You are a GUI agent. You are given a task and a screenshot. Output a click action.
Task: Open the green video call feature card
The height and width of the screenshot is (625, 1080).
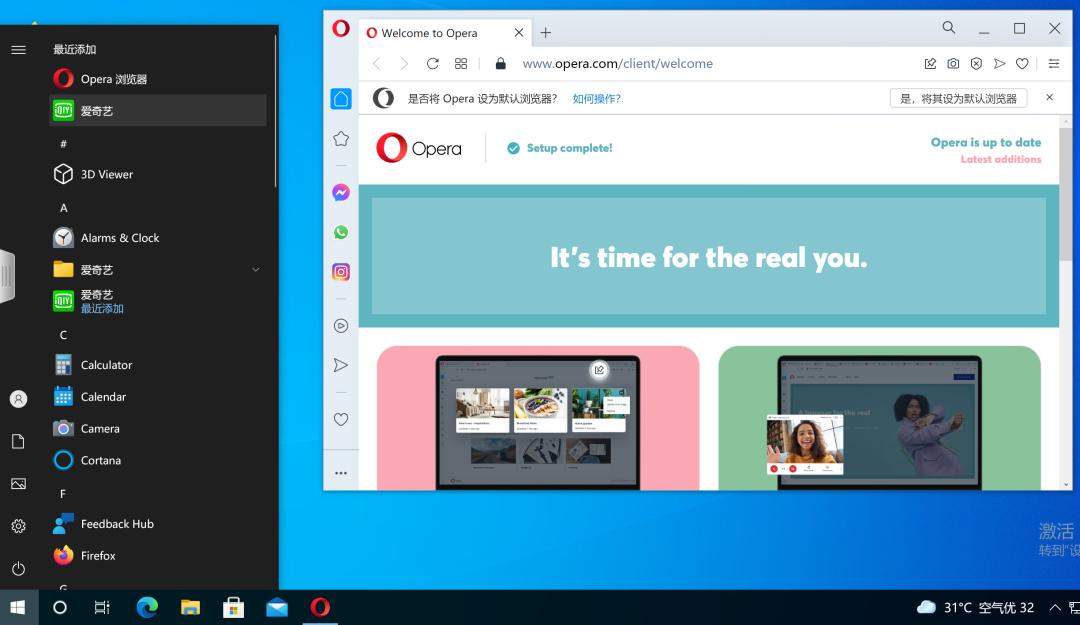(x=879, y=418)
